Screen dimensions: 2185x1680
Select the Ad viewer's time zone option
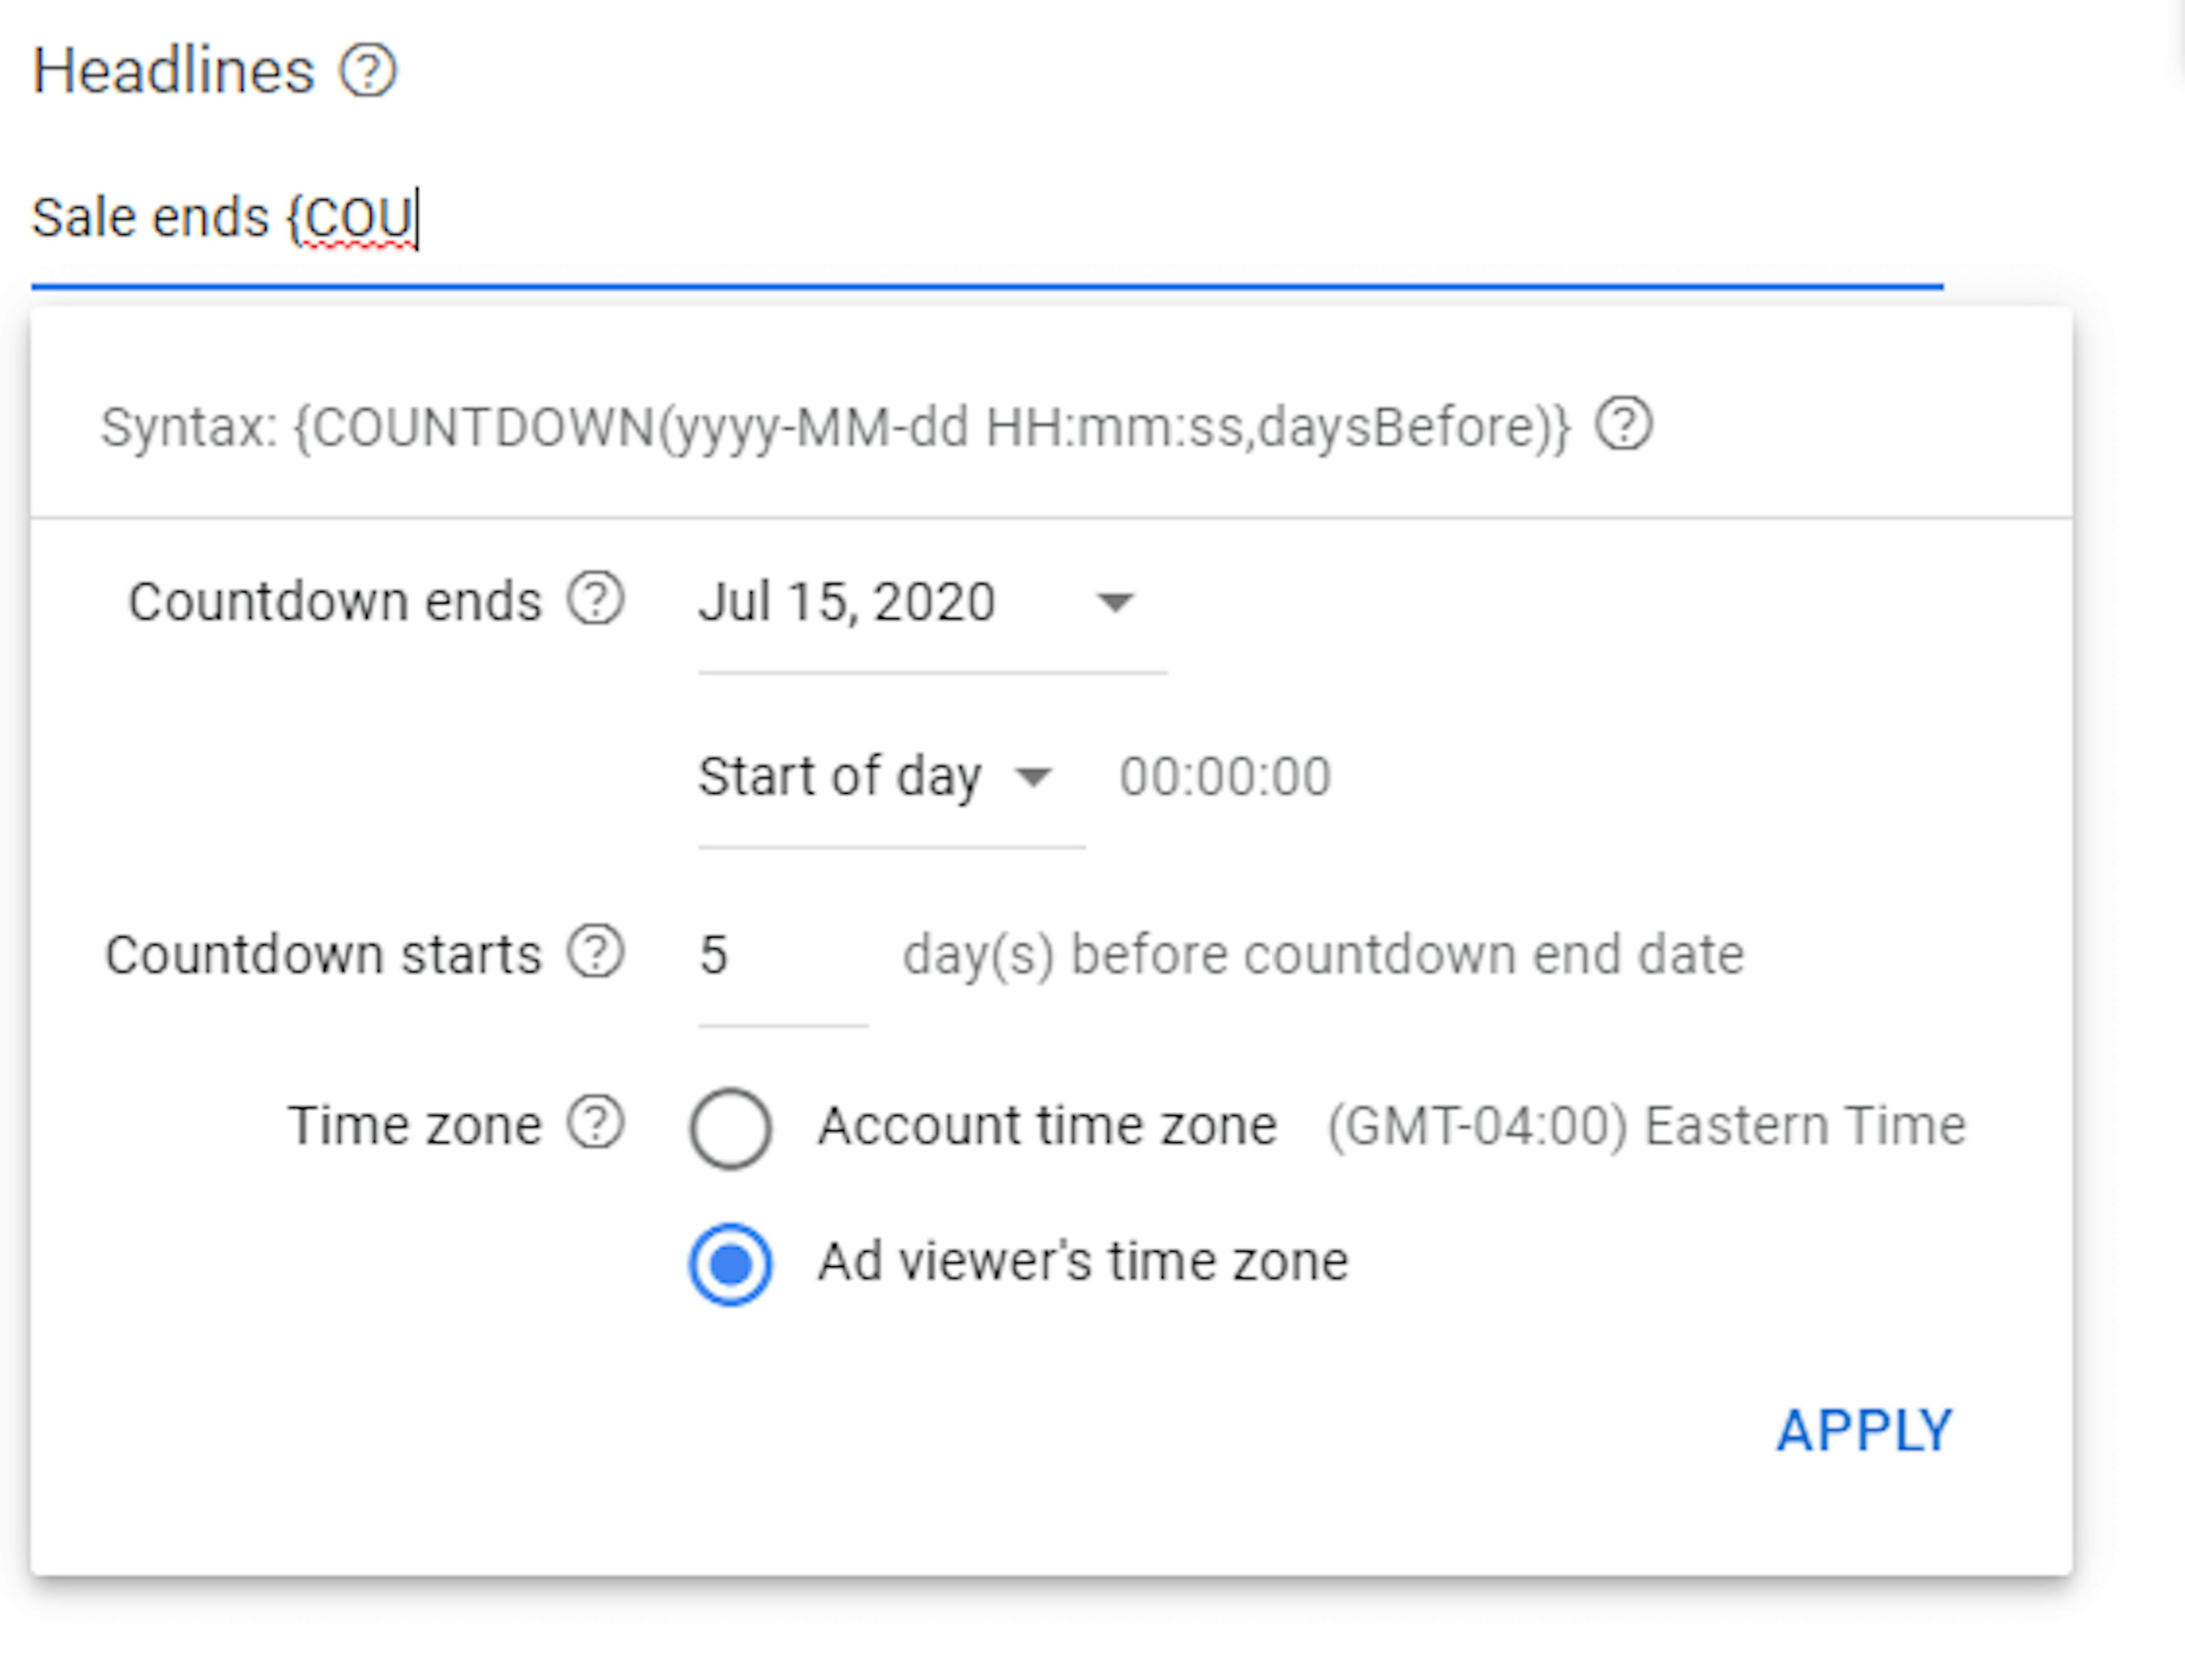point(731,1263)
